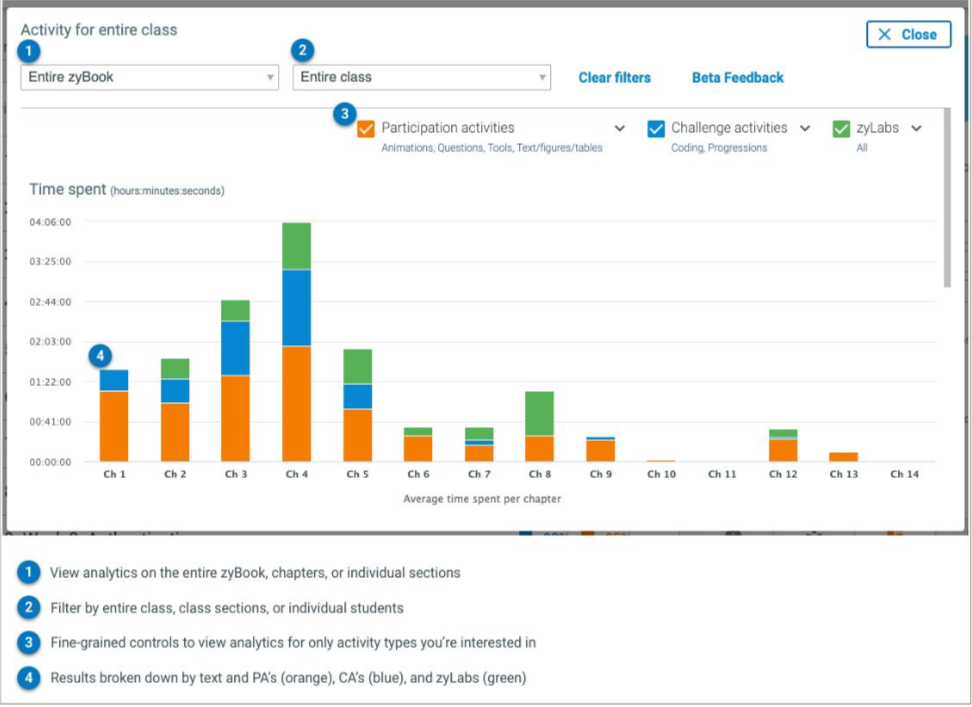Open the Entire zyBook dropdown
Viewport: 972px width, 707px height.
[x=149, y=77]
